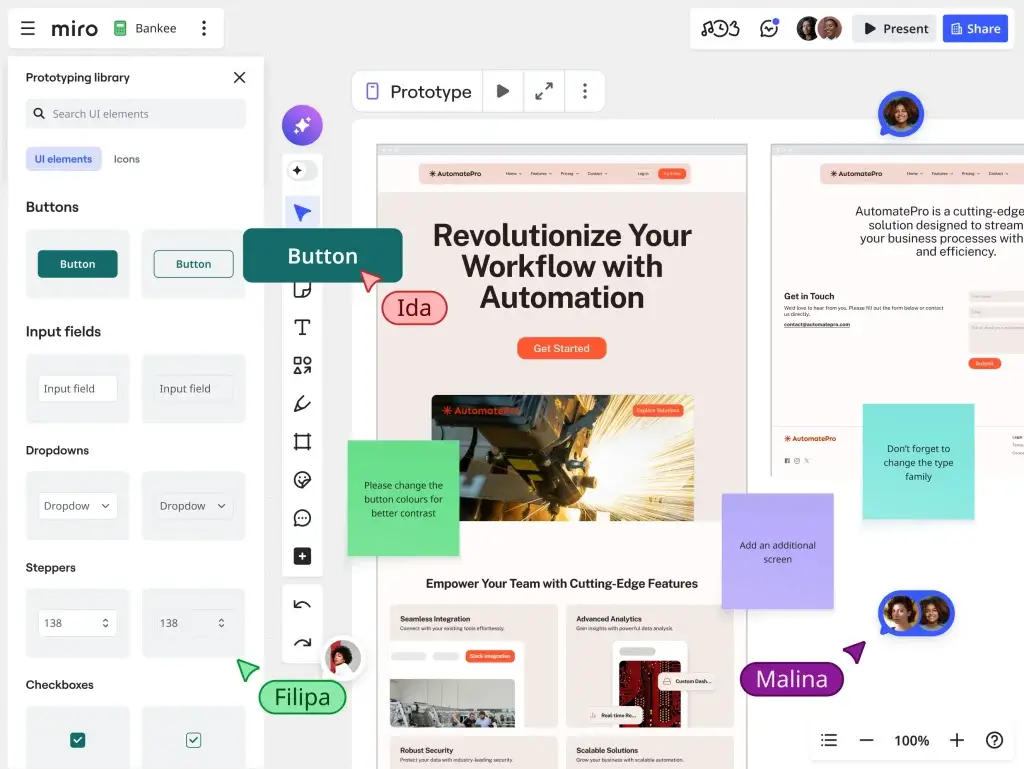Select the Text tool

tap(302, 327)
